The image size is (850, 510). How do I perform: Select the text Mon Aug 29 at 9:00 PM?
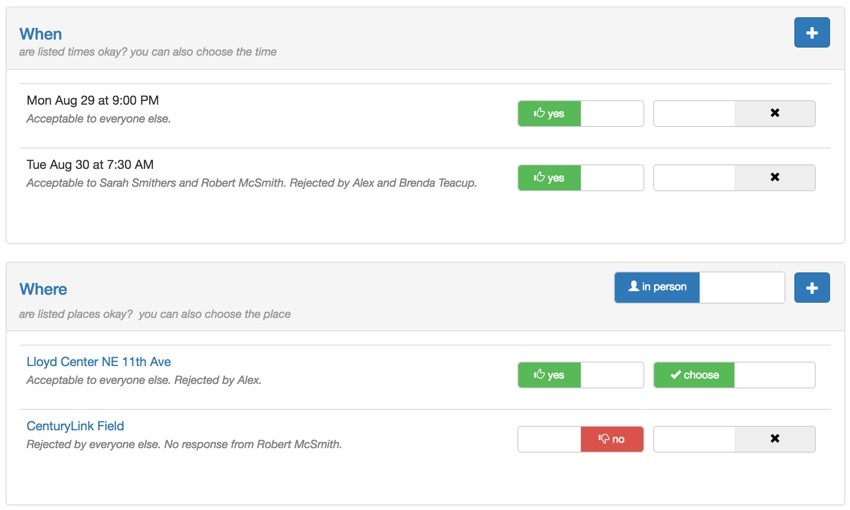93,100
